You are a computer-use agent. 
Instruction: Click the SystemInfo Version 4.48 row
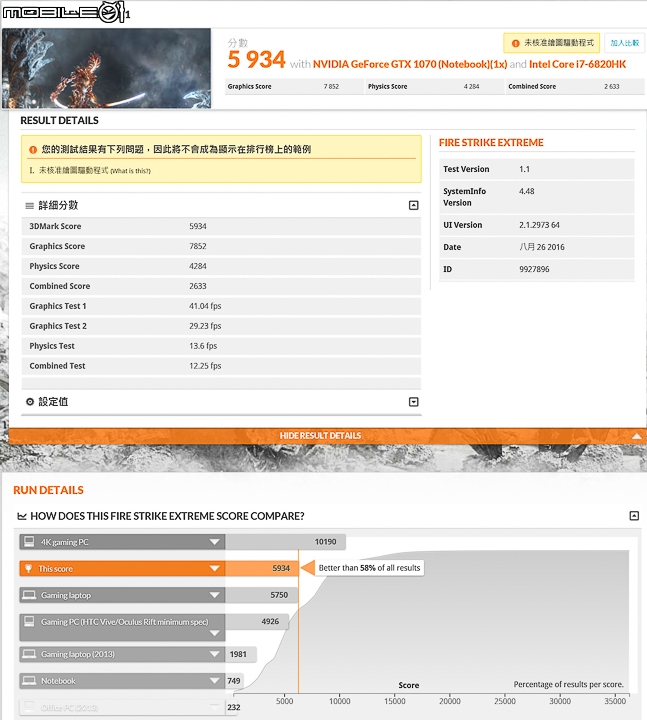tap(537, 197)
